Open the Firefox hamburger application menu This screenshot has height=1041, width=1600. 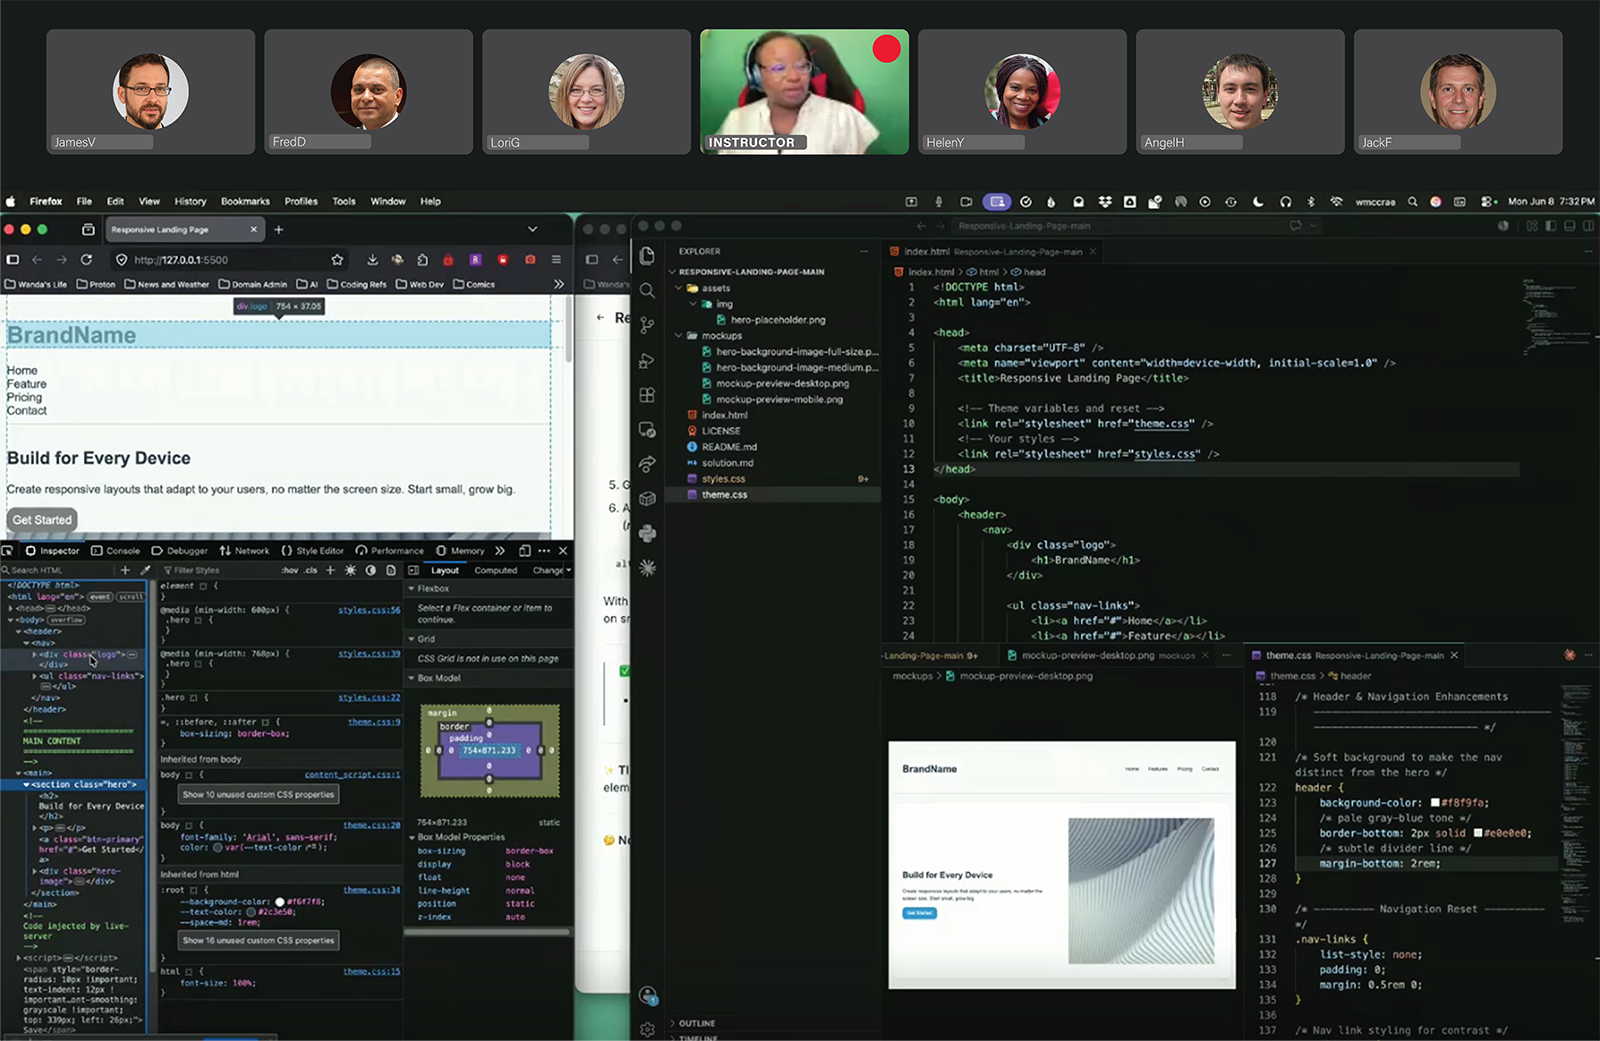point(556,260)
